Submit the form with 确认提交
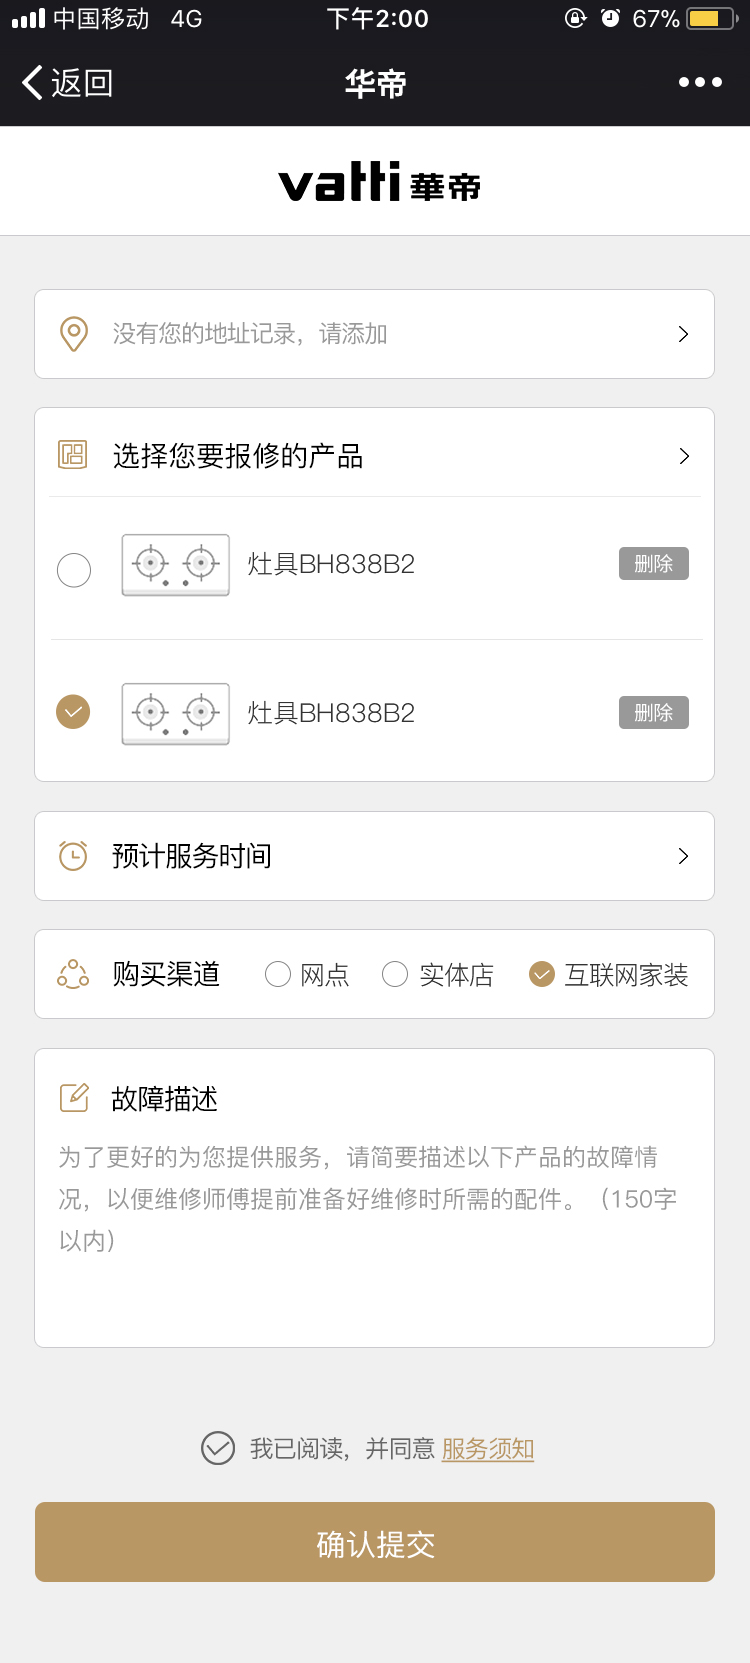 coord(375,1542)
